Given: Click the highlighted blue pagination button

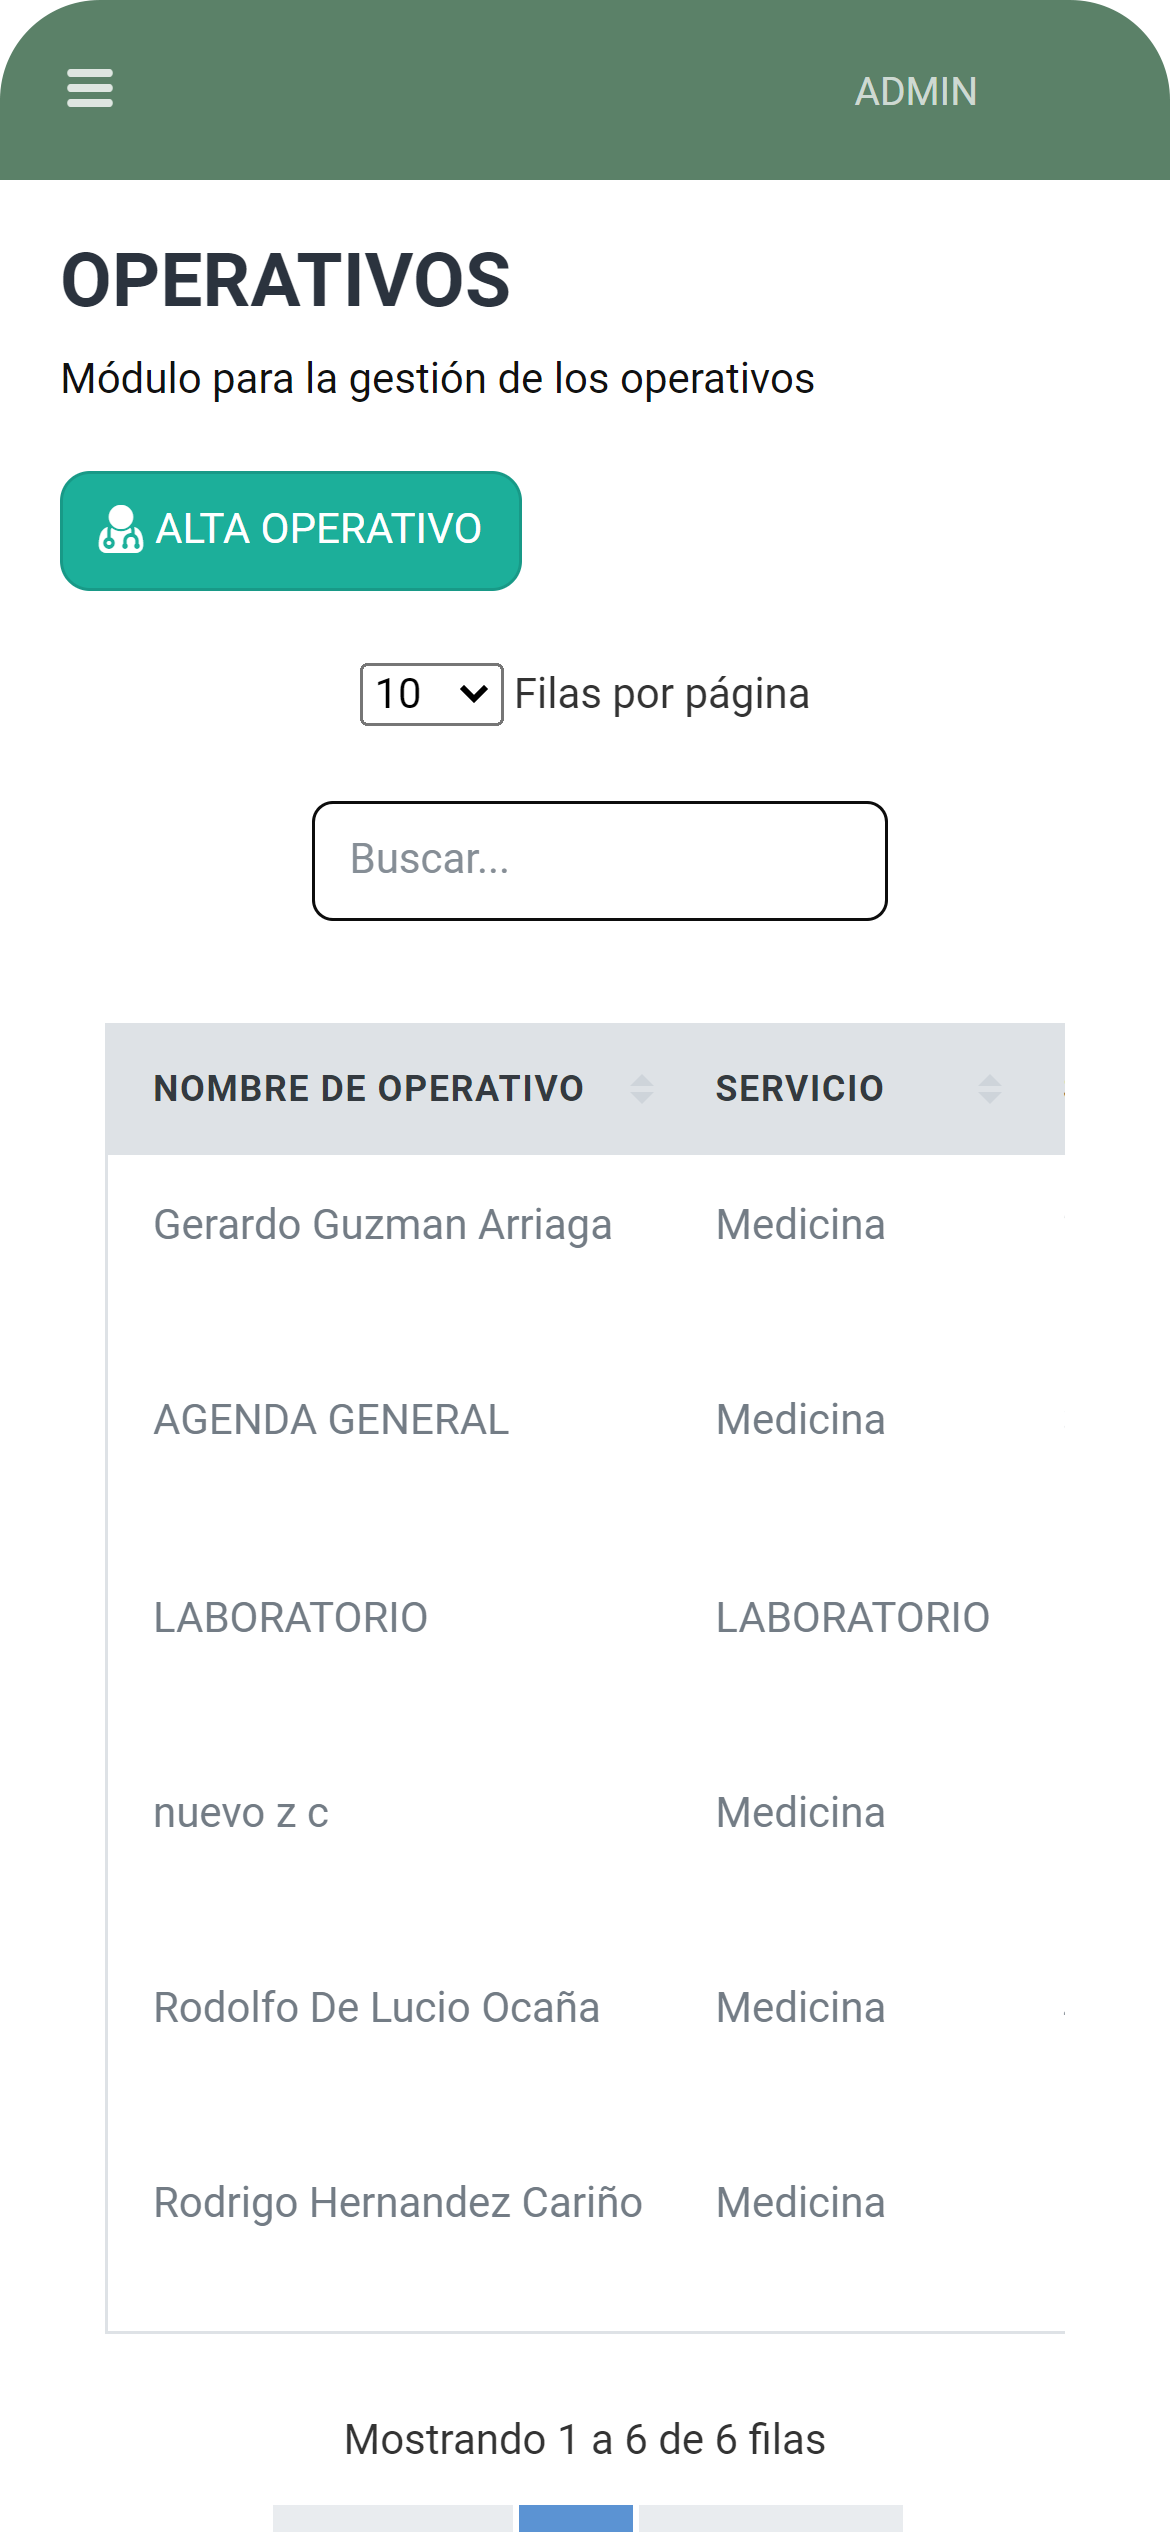Looking at the screenshot, I should coord(575,2518).
